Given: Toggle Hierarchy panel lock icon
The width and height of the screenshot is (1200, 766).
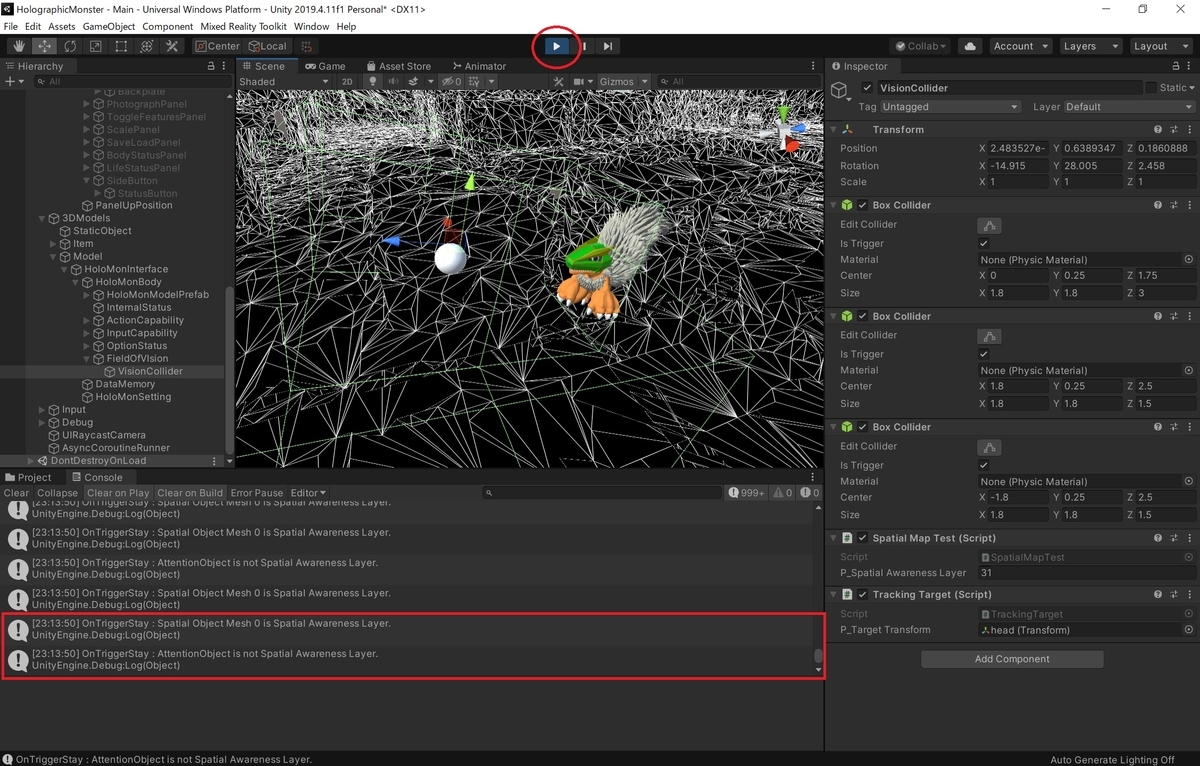Looking at the screenshot, I should point(210,66).
